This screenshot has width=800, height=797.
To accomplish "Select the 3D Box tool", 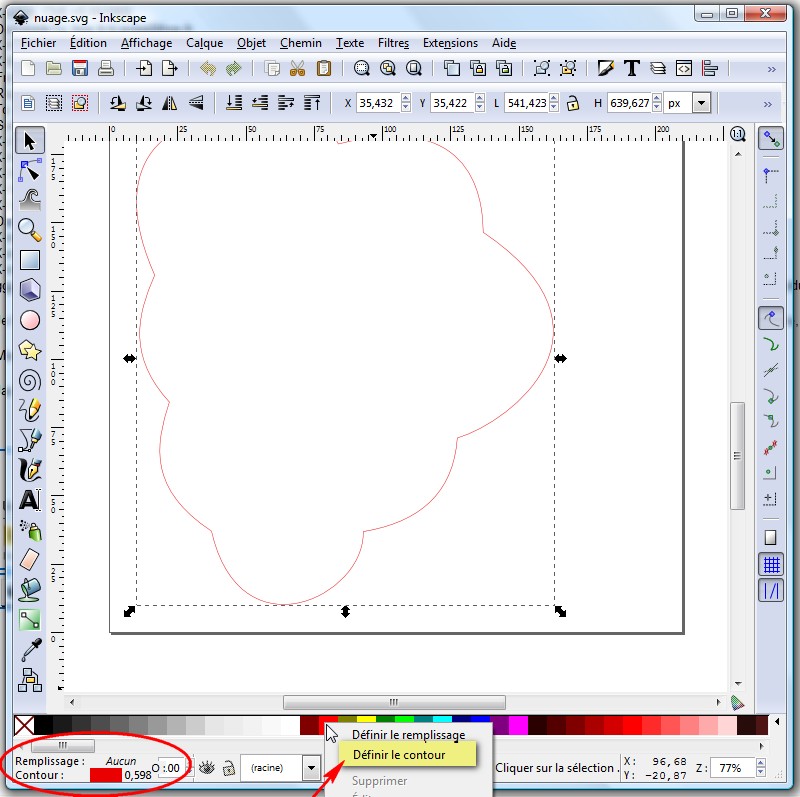I will coord(30,290).
